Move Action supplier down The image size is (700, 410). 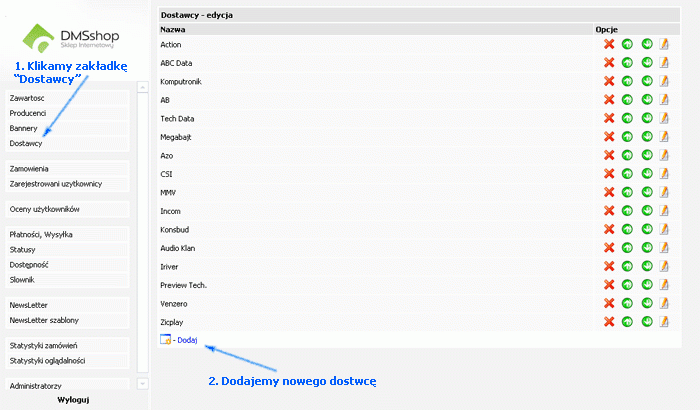click(647, 44)
